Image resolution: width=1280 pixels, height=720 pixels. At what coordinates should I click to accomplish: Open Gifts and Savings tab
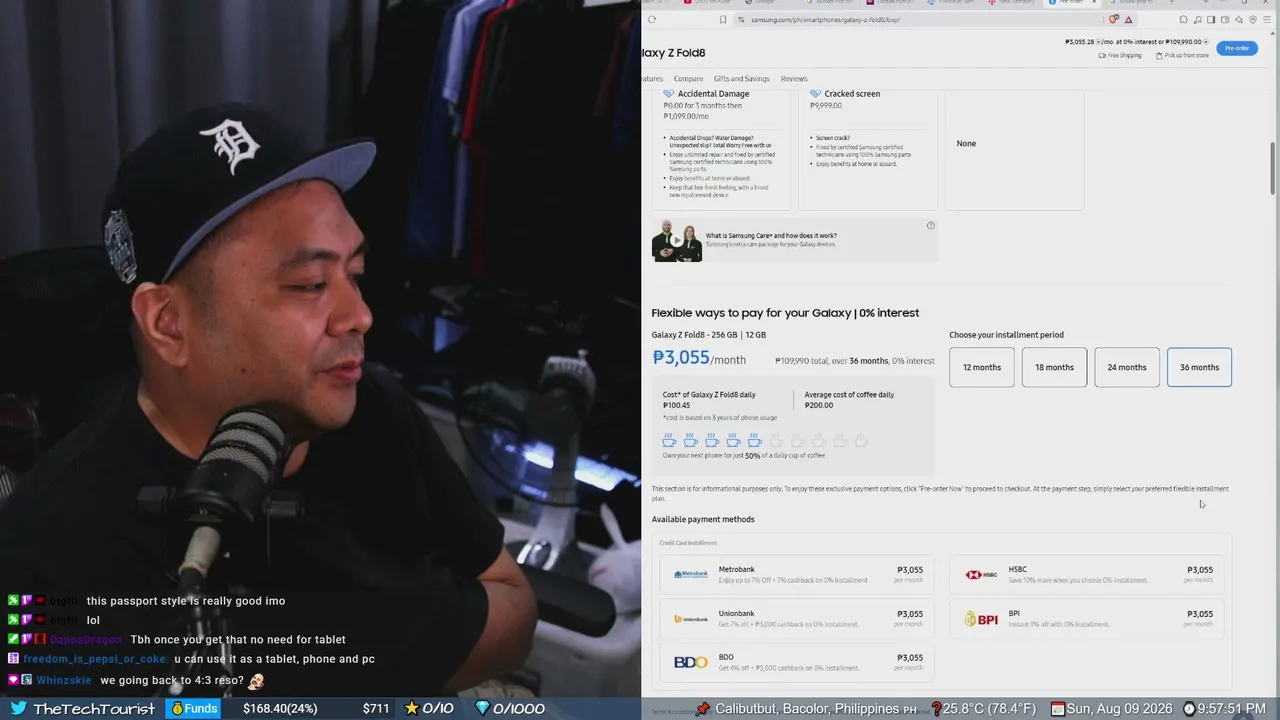741,79
